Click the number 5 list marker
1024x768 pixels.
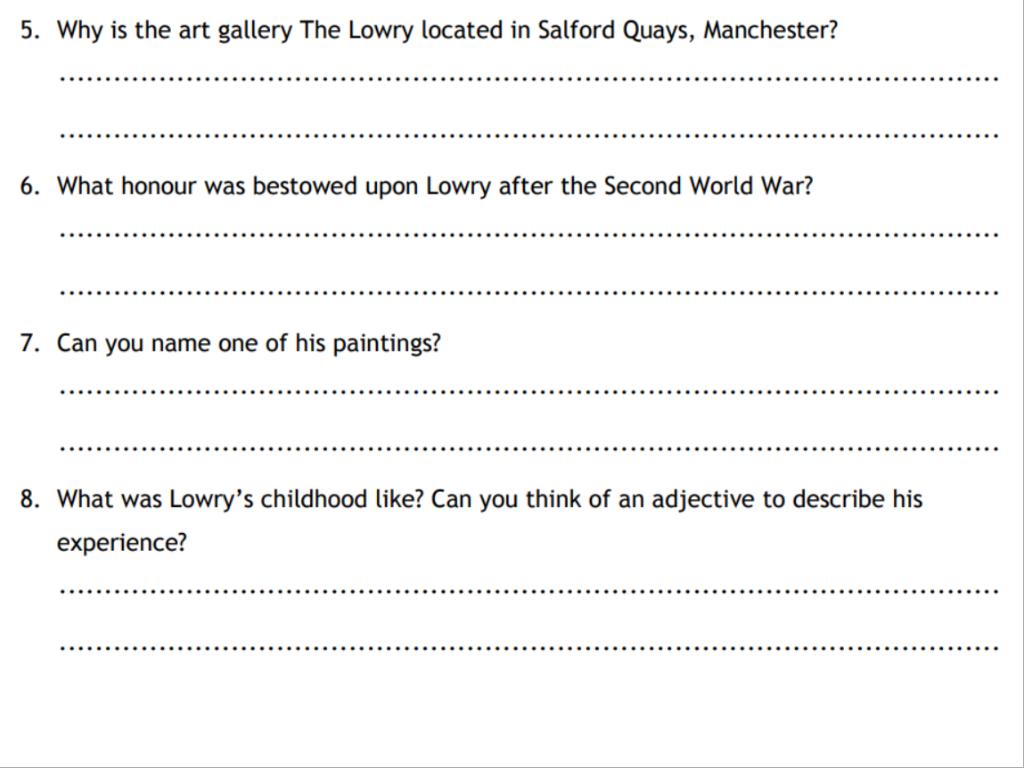30,30
